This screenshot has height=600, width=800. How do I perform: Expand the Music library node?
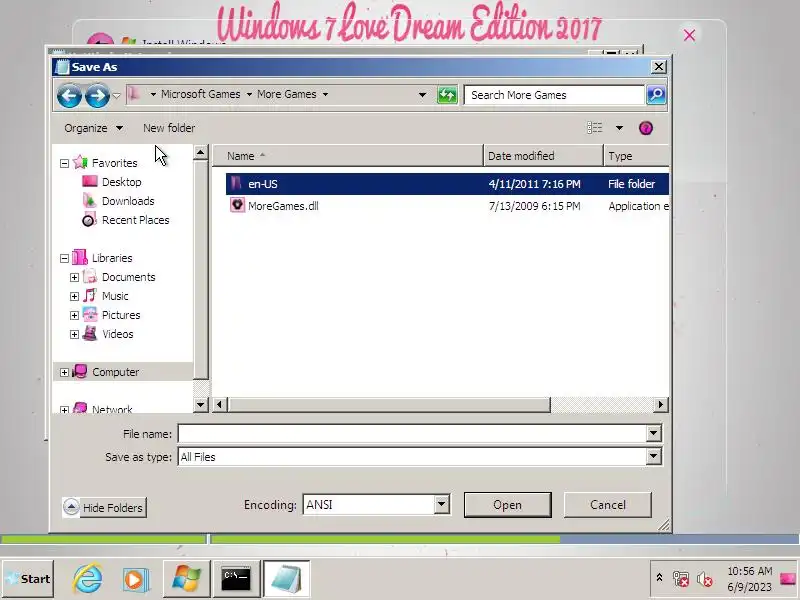pyautogui.click(x=74, y=296)
